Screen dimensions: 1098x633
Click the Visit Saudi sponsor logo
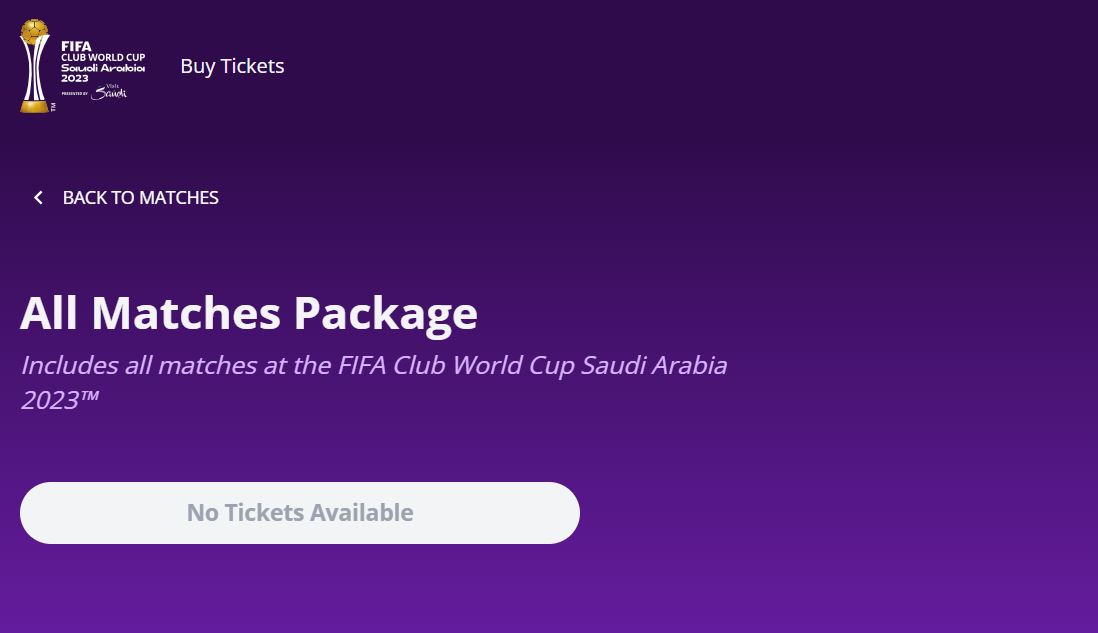[x=109, y=92]
